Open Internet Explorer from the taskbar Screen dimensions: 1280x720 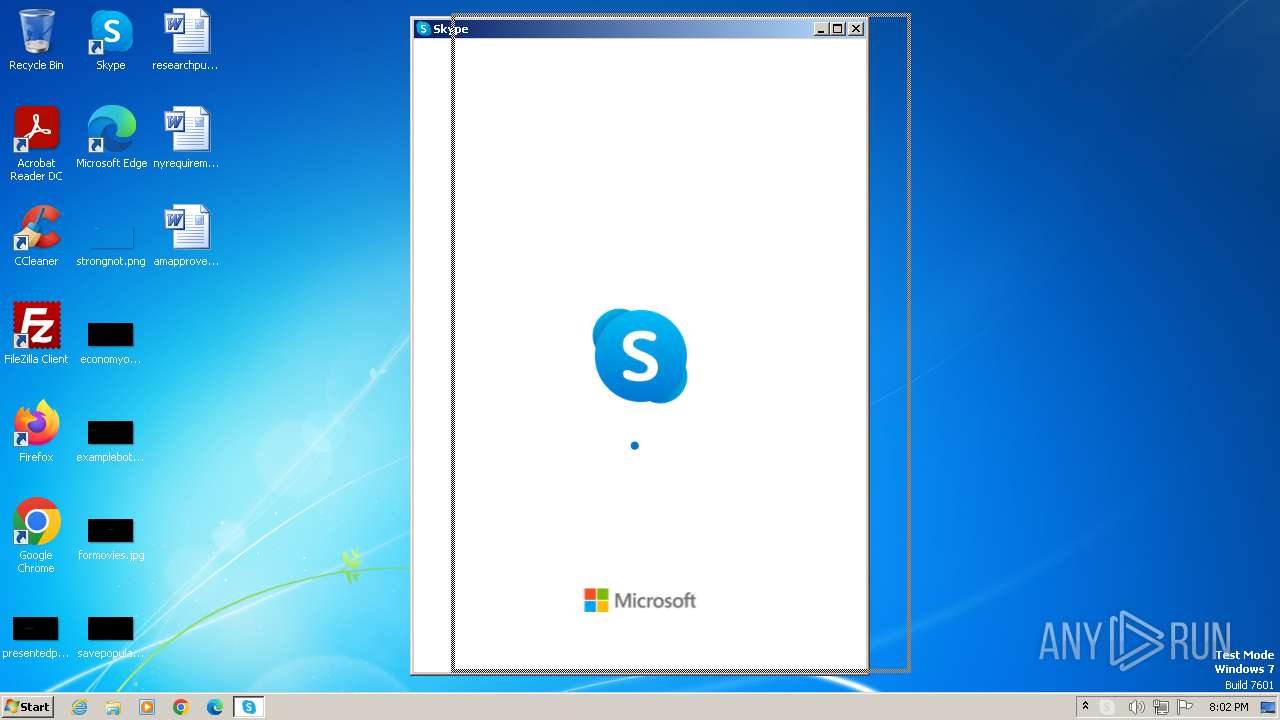pos(79,707)
